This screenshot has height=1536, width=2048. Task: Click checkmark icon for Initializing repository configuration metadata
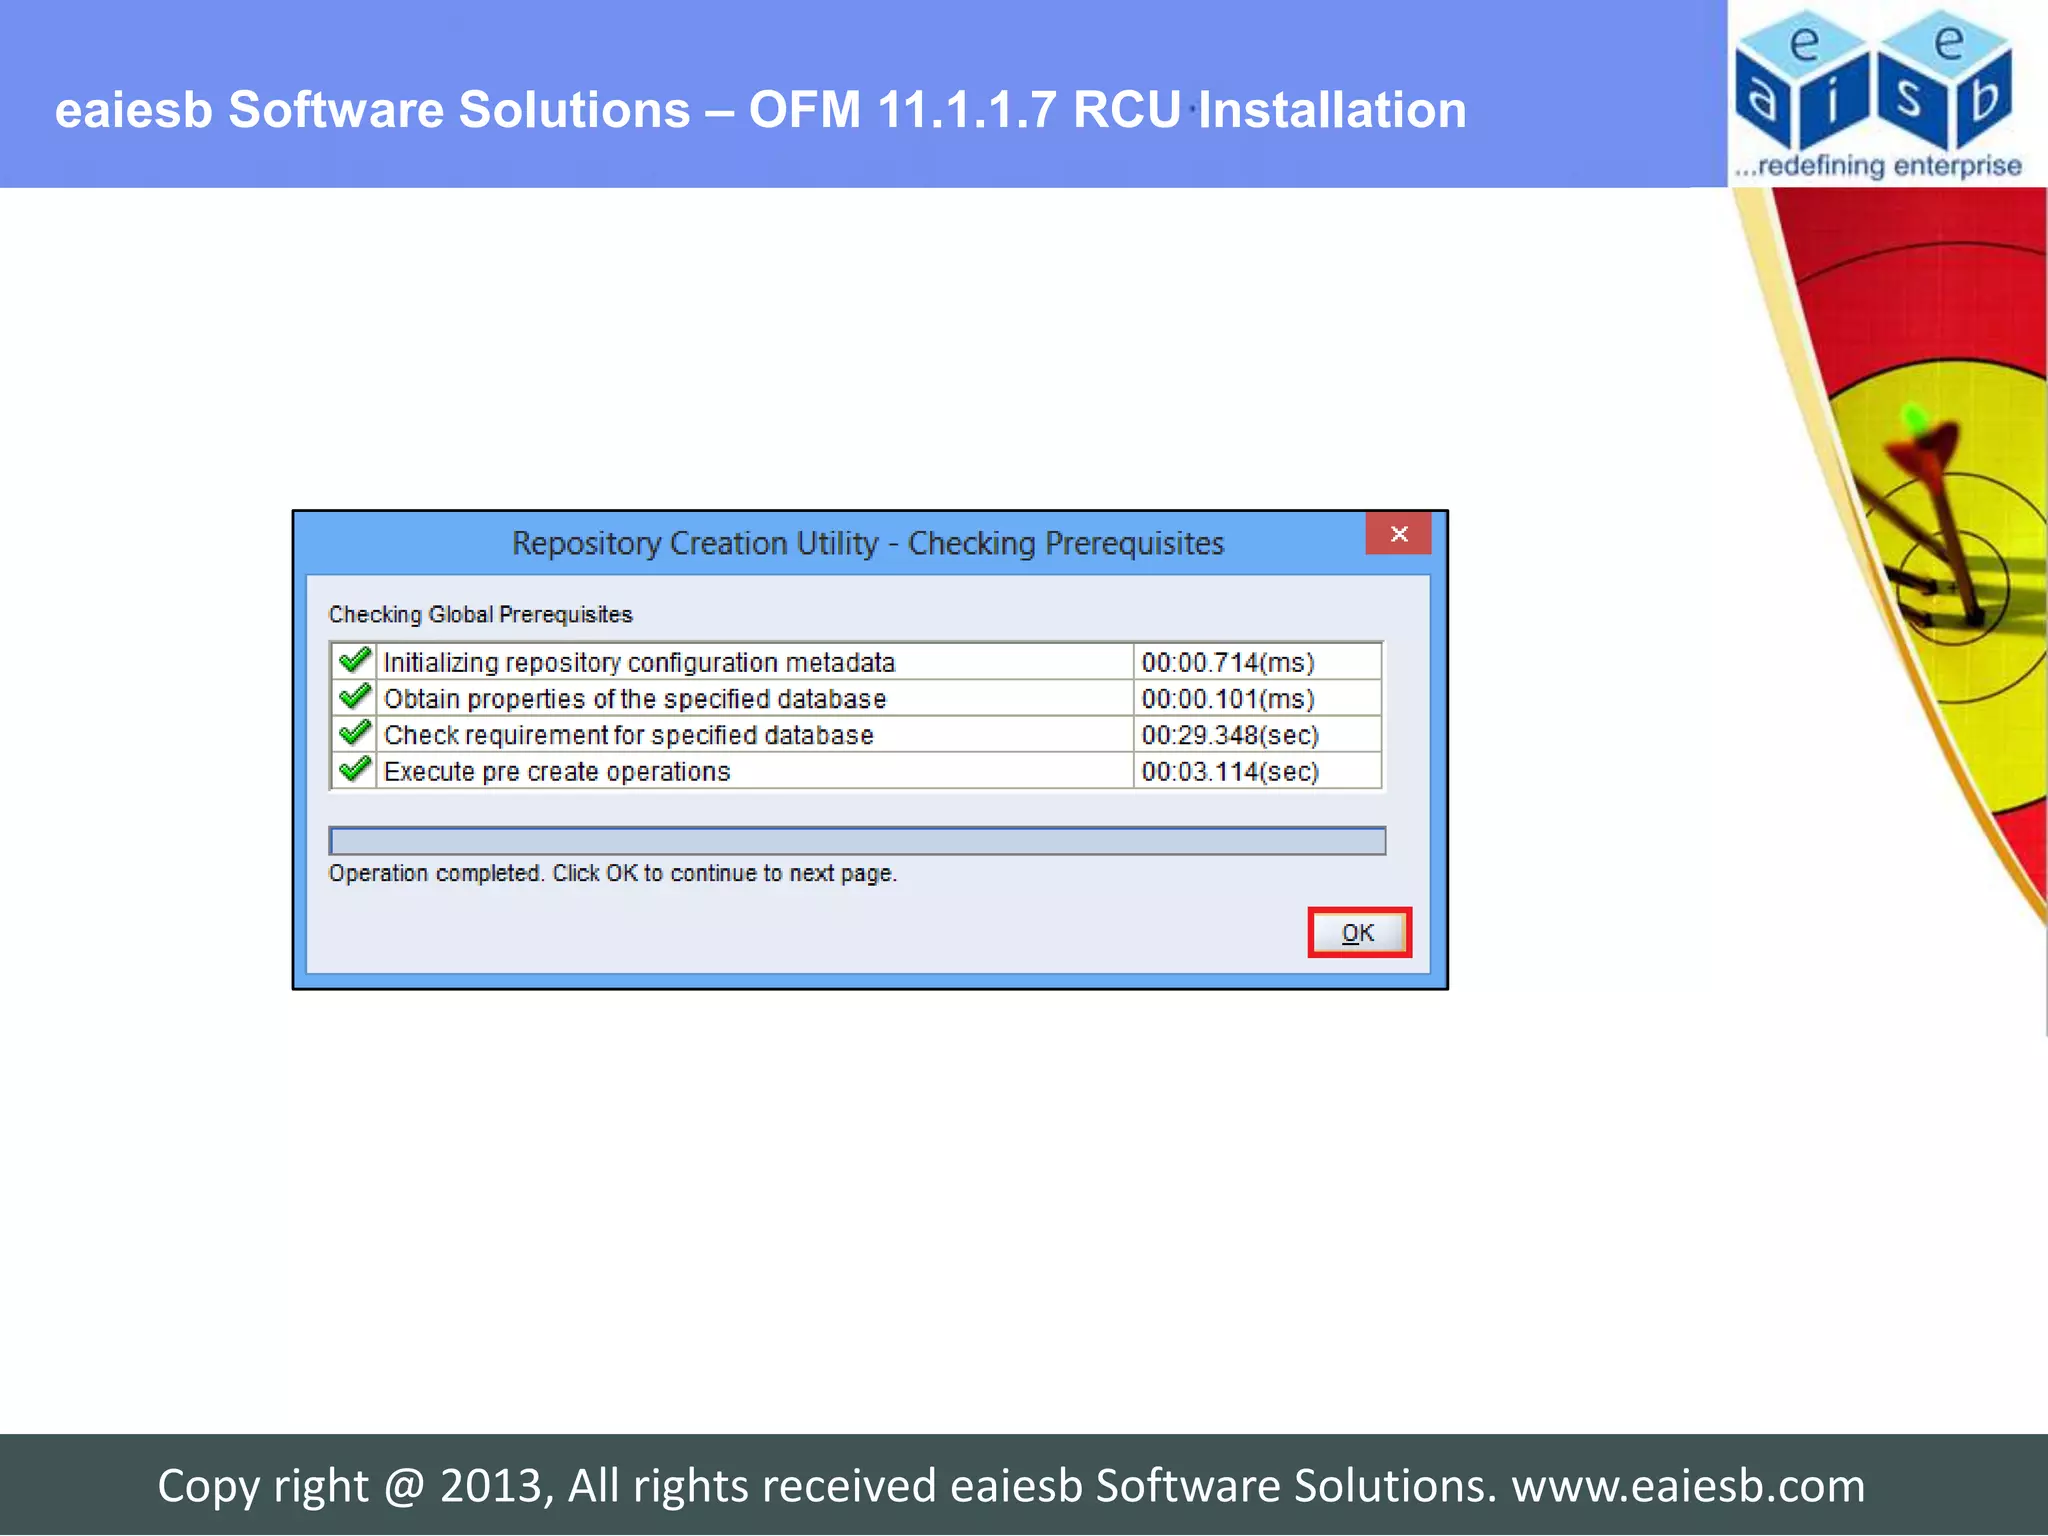click(354, 661)
